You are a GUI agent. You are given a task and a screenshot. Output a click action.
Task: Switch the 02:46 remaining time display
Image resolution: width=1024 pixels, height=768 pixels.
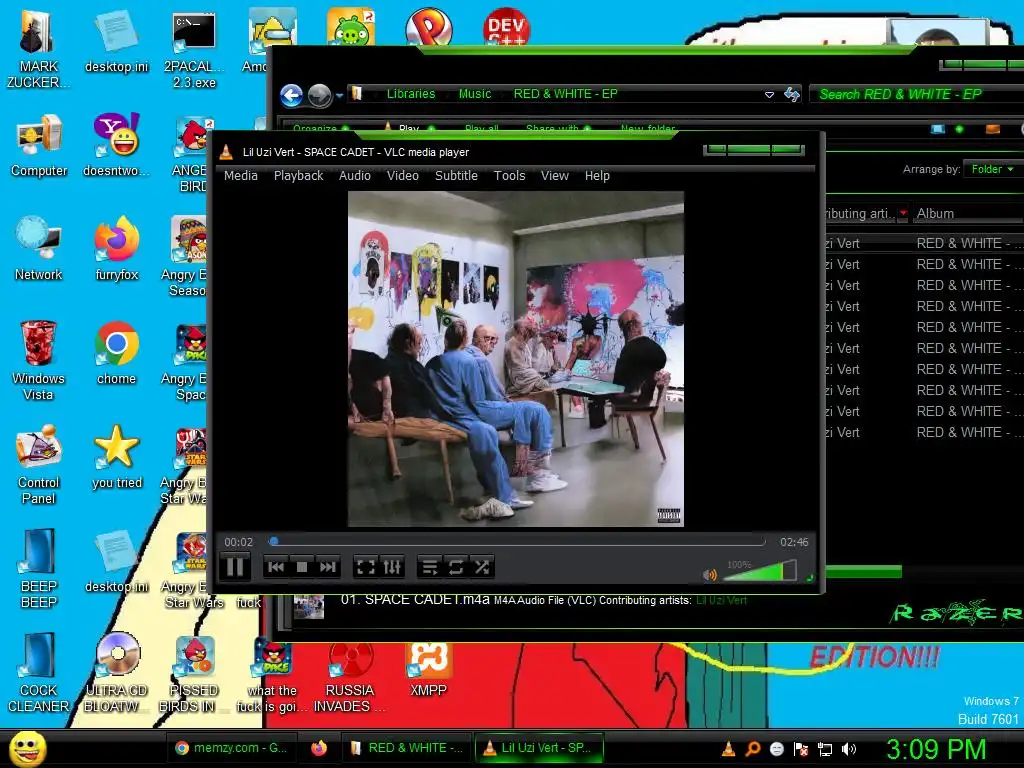click(794, 542)
